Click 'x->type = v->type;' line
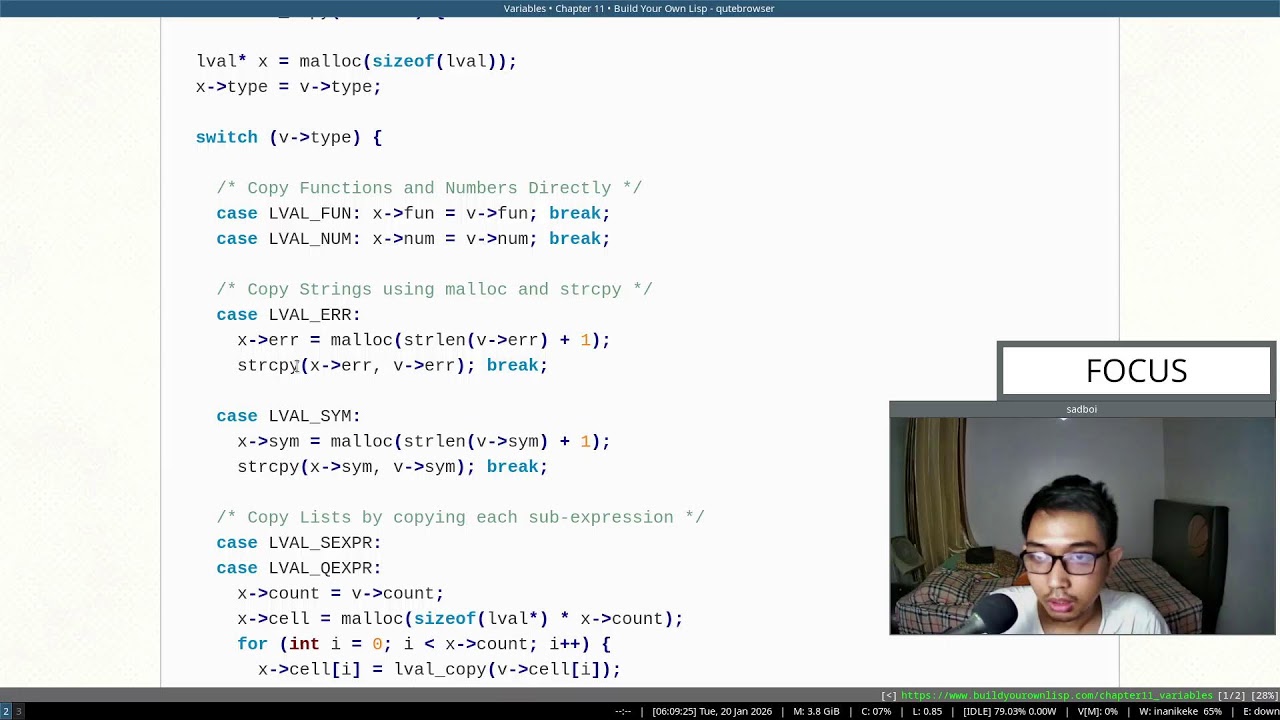 click(288, 86)
